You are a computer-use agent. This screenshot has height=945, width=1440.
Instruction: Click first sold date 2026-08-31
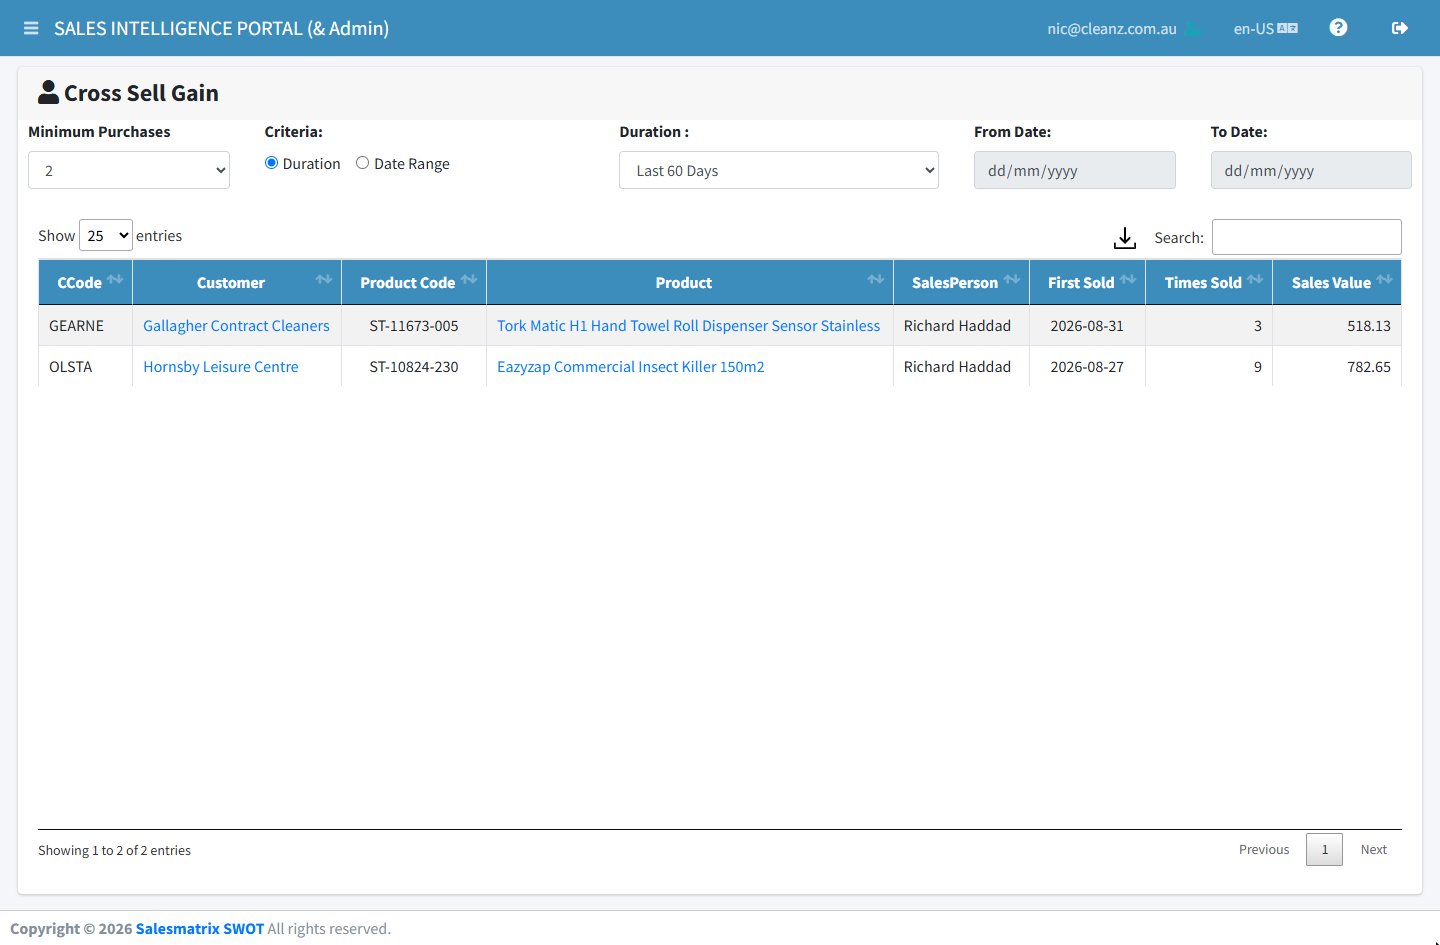point(1087,326)
